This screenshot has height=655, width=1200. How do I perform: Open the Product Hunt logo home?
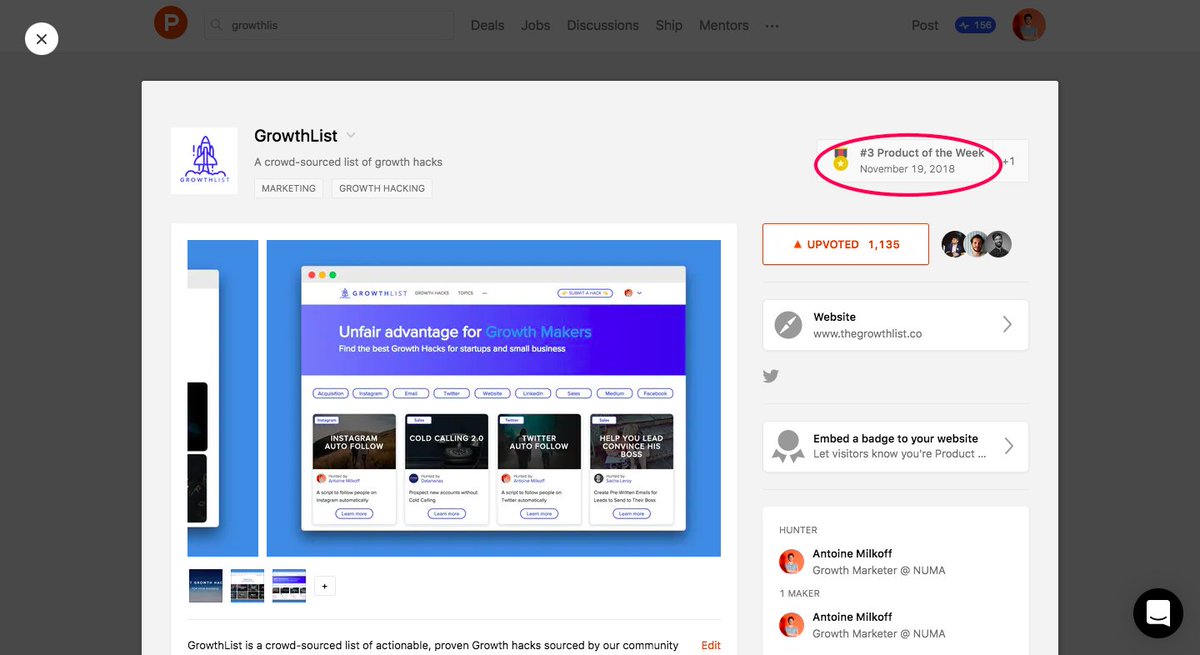click(170, 24)
